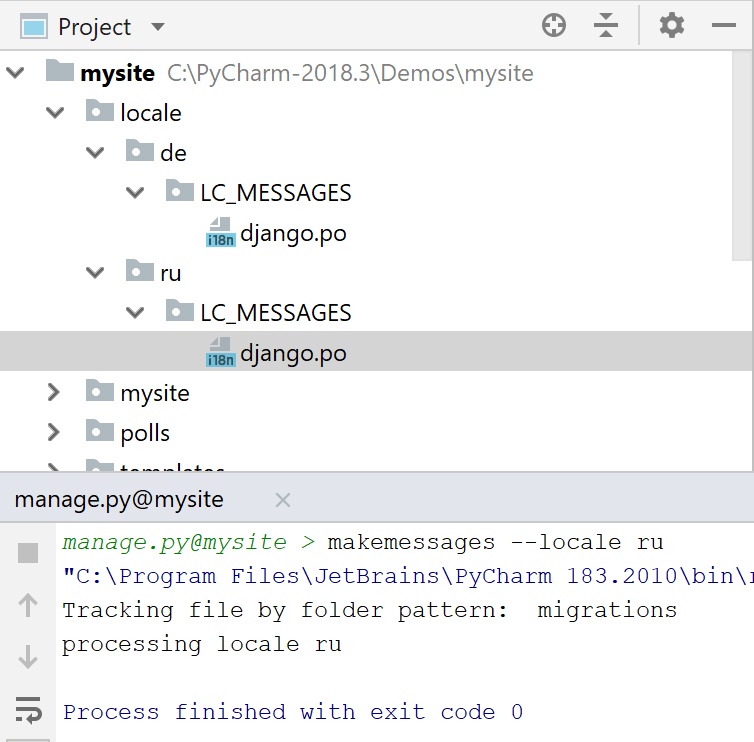754x742 pixels.
Task: Open Project panel settings gear
Action: click(672, 25)
